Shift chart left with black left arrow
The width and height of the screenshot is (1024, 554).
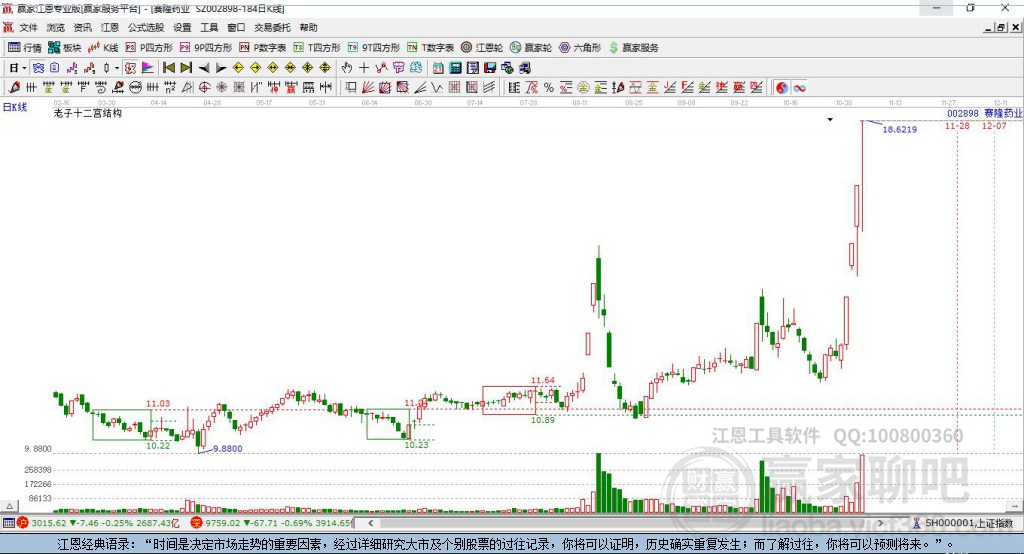tap(204, 68)
